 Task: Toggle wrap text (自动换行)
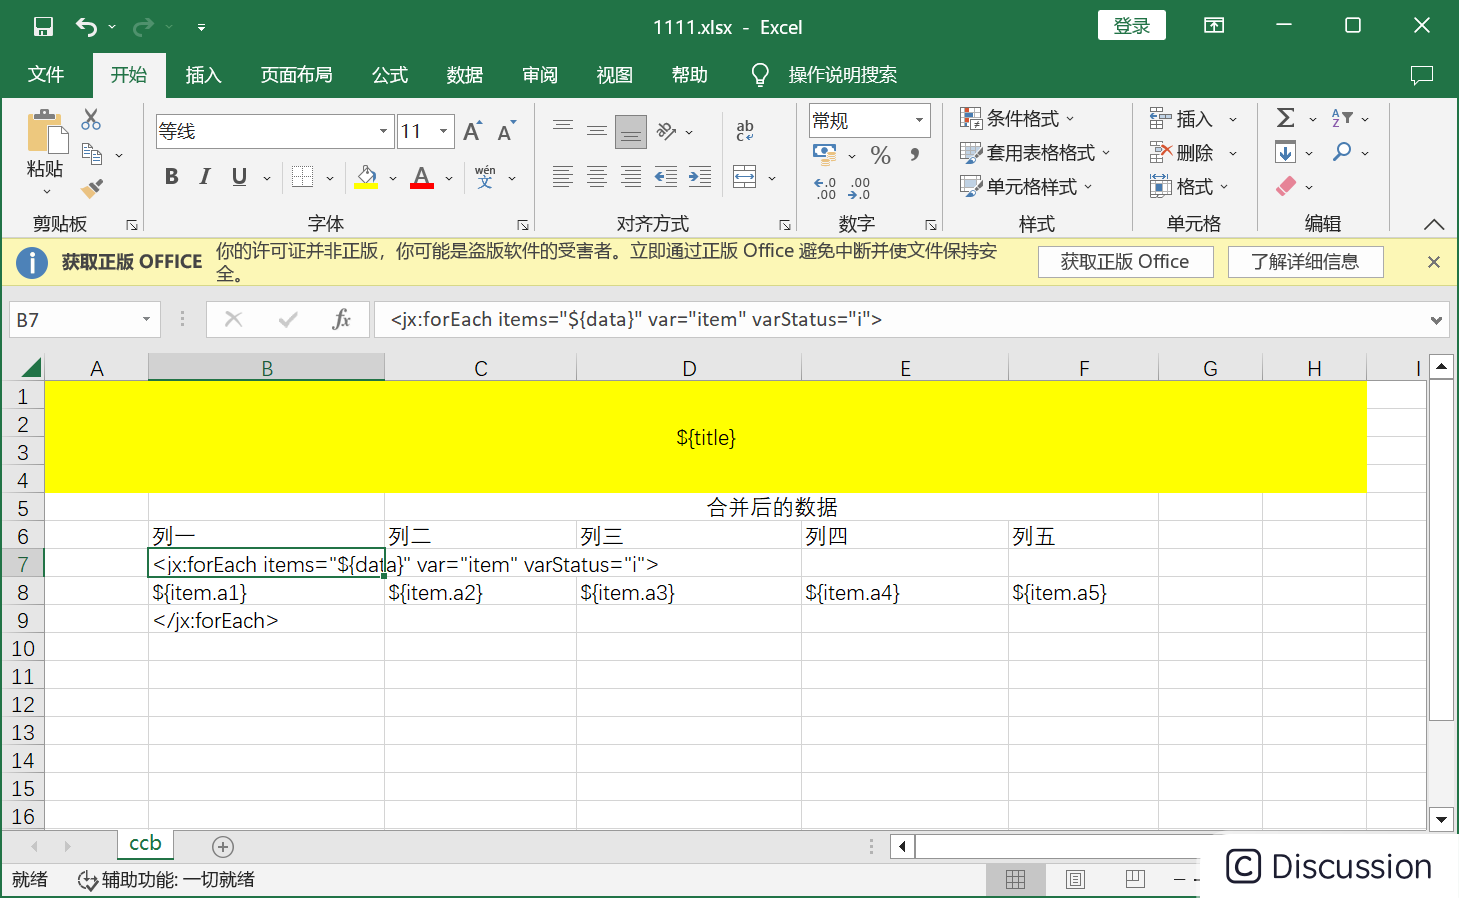click(743, 131)
